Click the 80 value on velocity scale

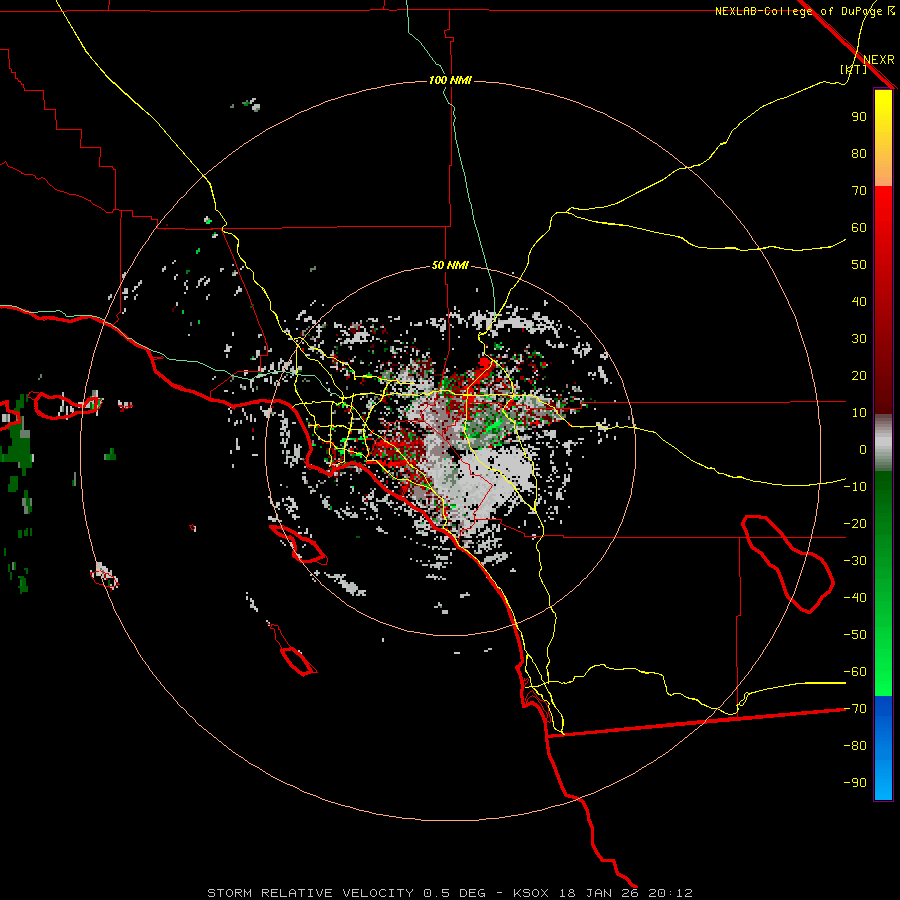tap(859, 153)
